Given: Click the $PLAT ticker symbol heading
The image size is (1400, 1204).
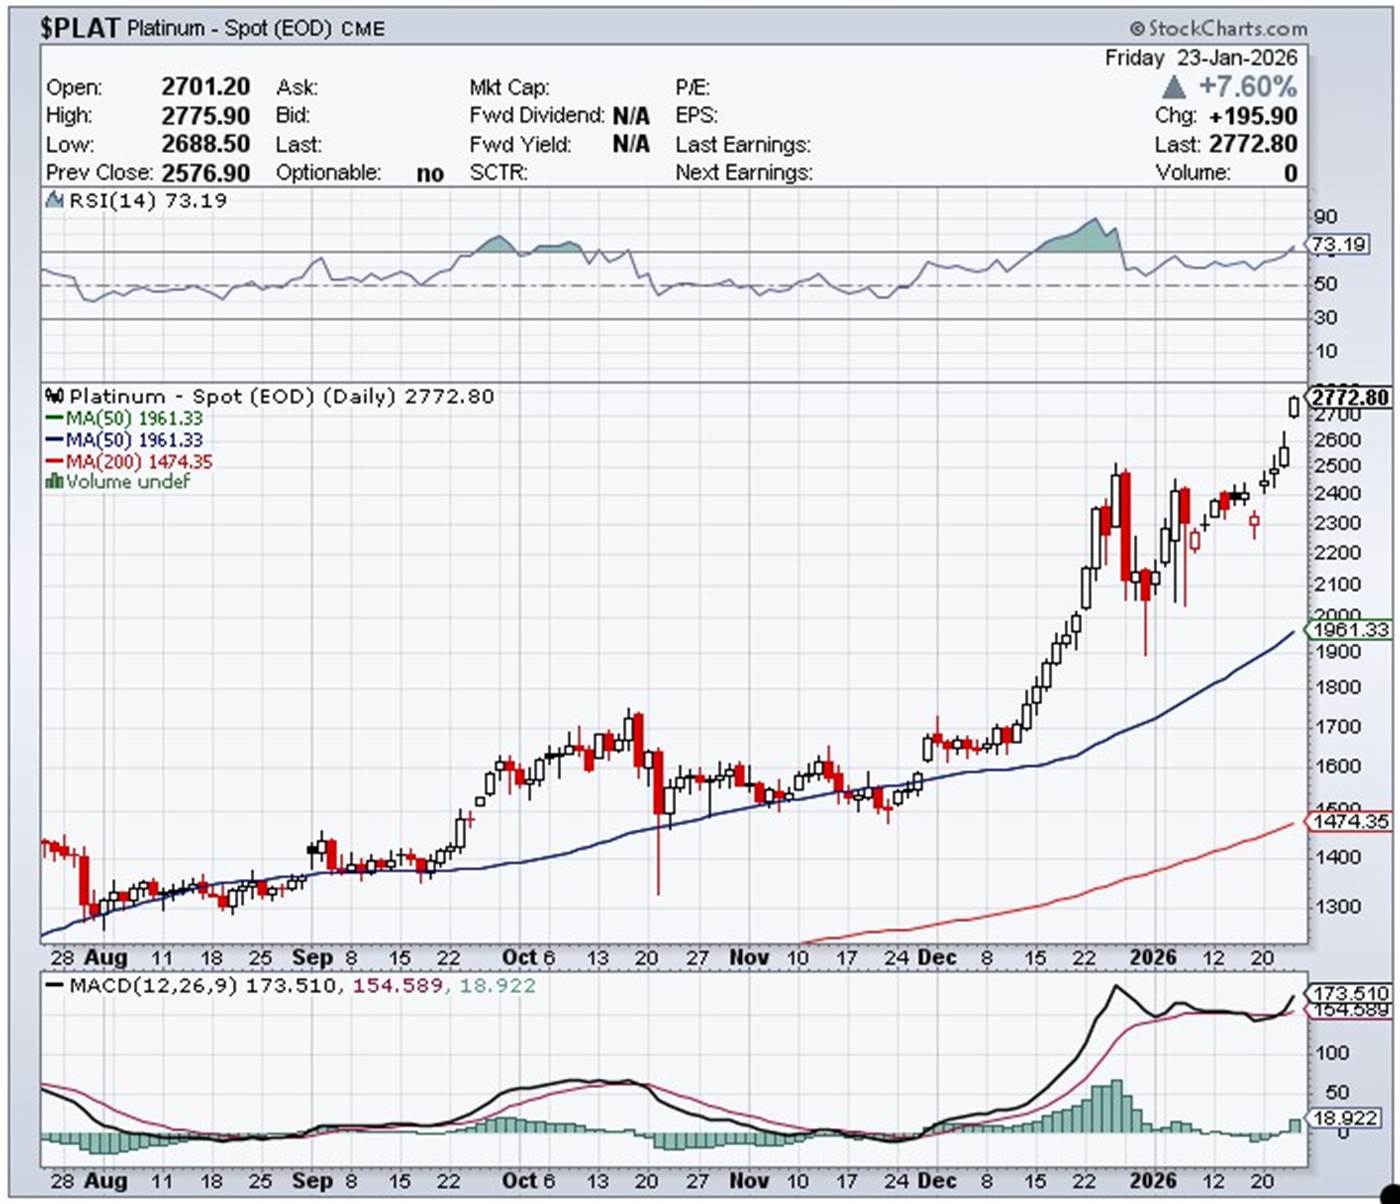Looking at the screenshot, I should tap(79, 28).
